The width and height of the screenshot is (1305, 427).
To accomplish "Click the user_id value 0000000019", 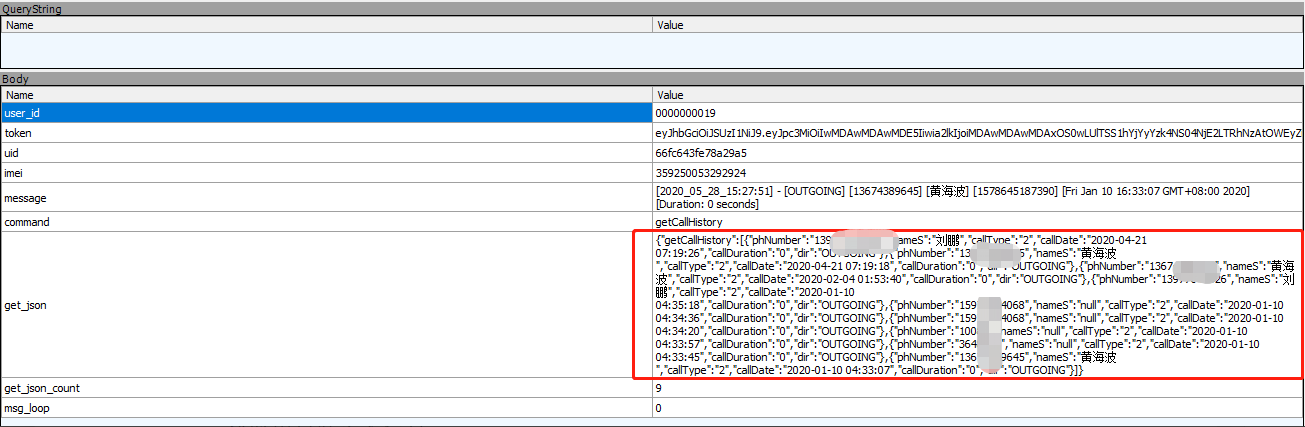I will pos(686,113).
